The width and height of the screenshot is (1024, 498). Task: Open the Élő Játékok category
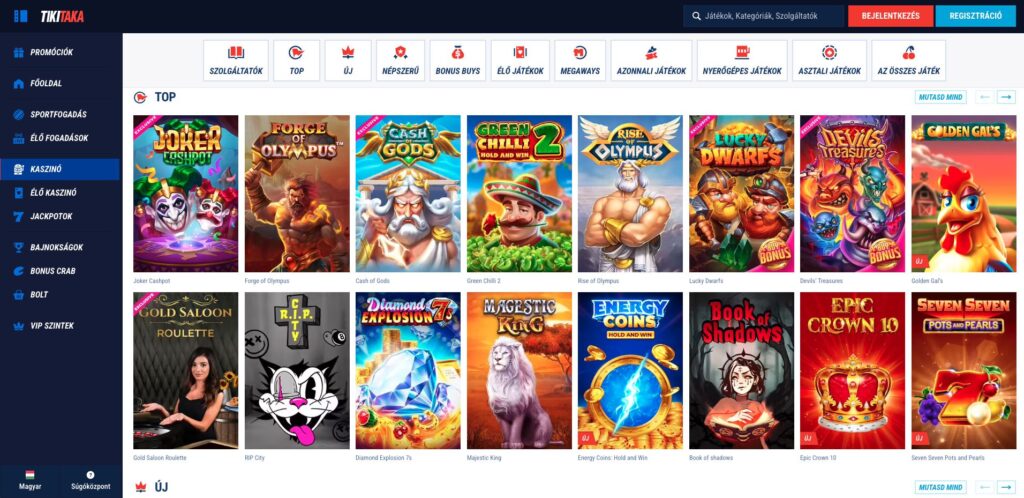520,60
